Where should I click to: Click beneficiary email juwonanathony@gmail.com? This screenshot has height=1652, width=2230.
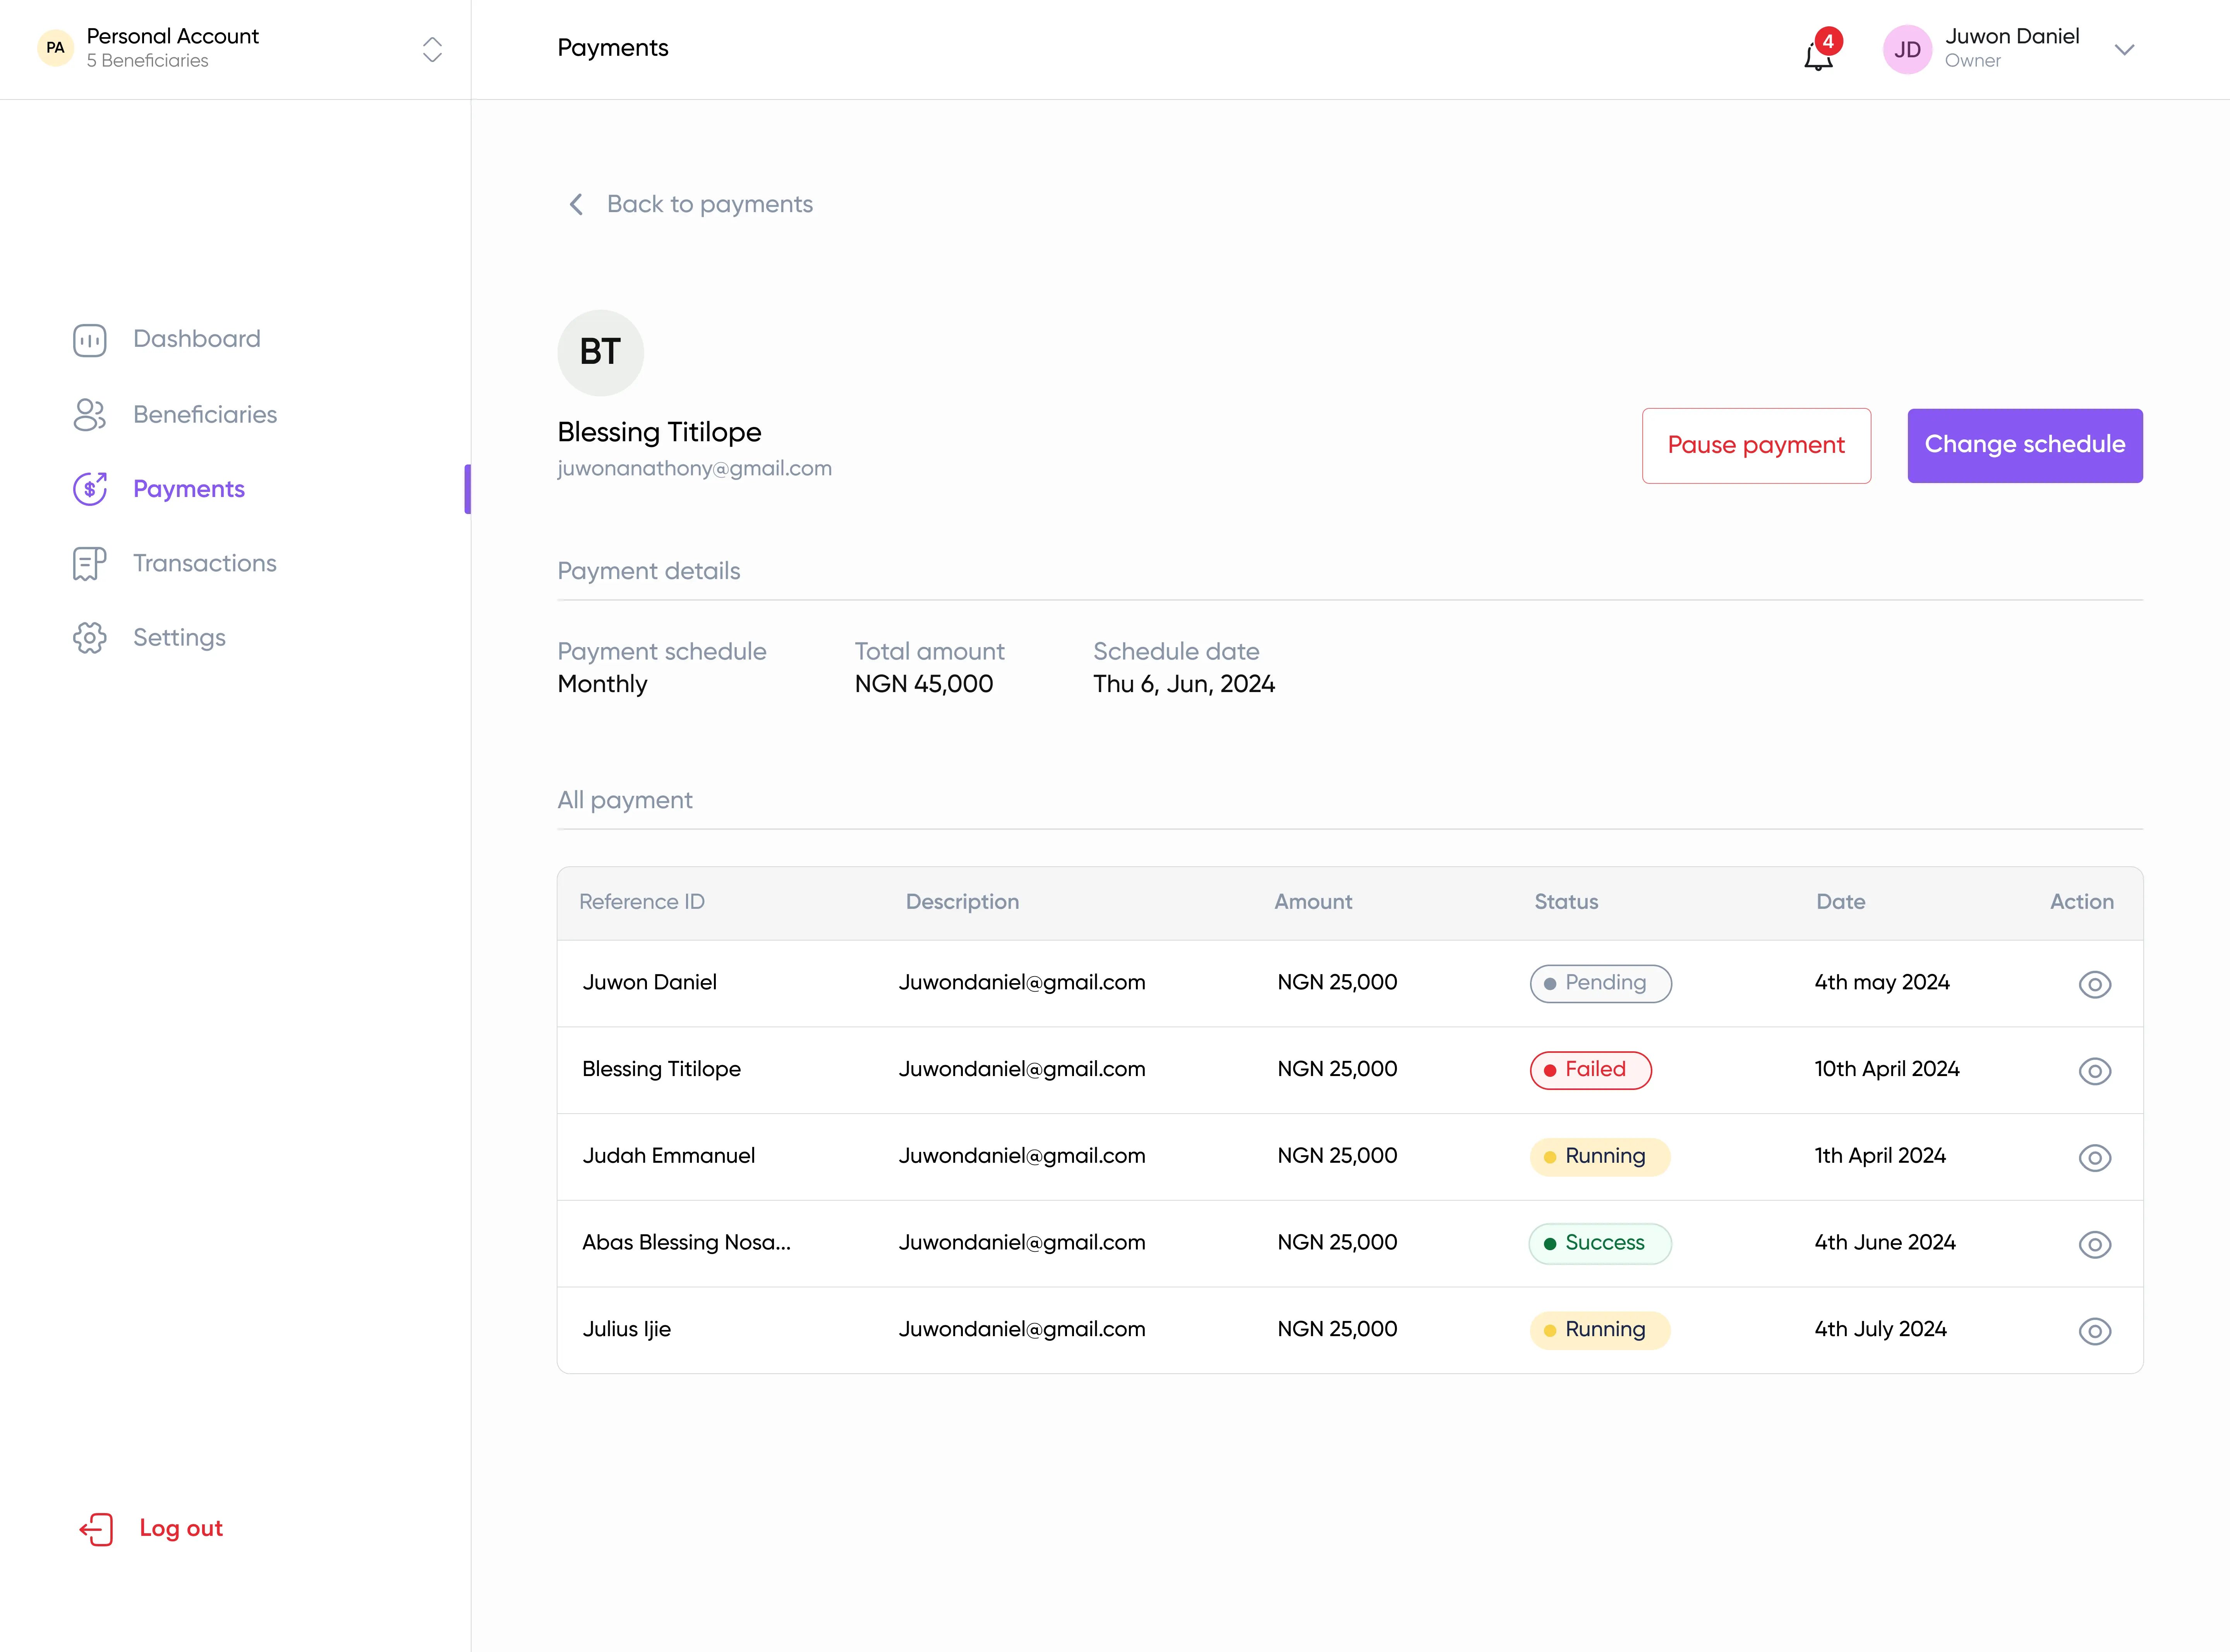pyautogui.click(x=694, y=468)
